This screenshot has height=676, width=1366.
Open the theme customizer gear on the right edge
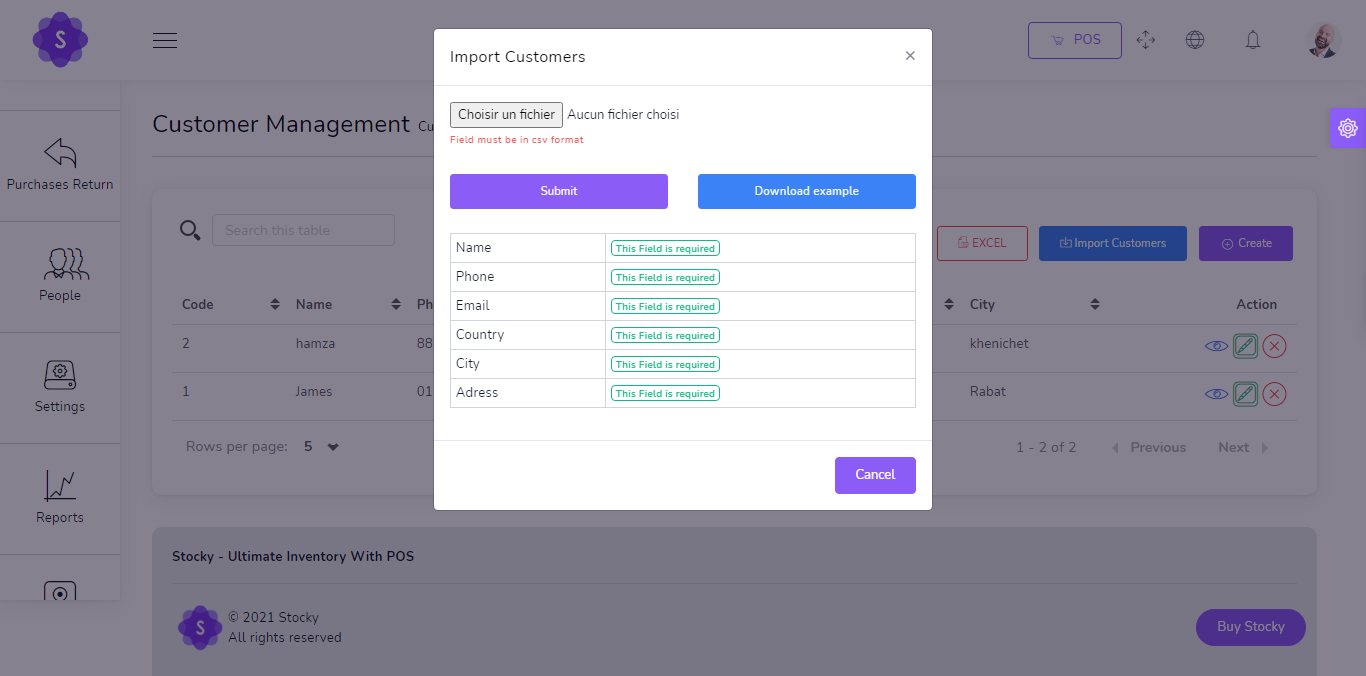click(x=1348, y=127)
